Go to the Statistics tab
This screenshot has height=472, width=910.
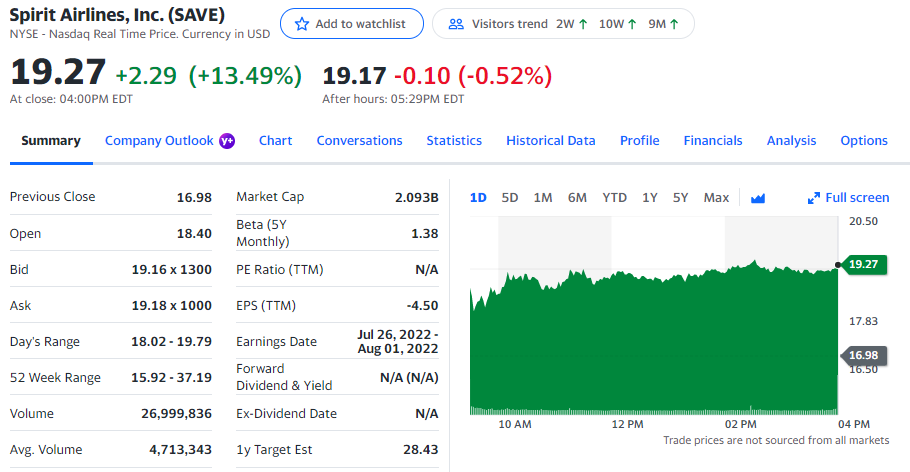click(454, 140)
